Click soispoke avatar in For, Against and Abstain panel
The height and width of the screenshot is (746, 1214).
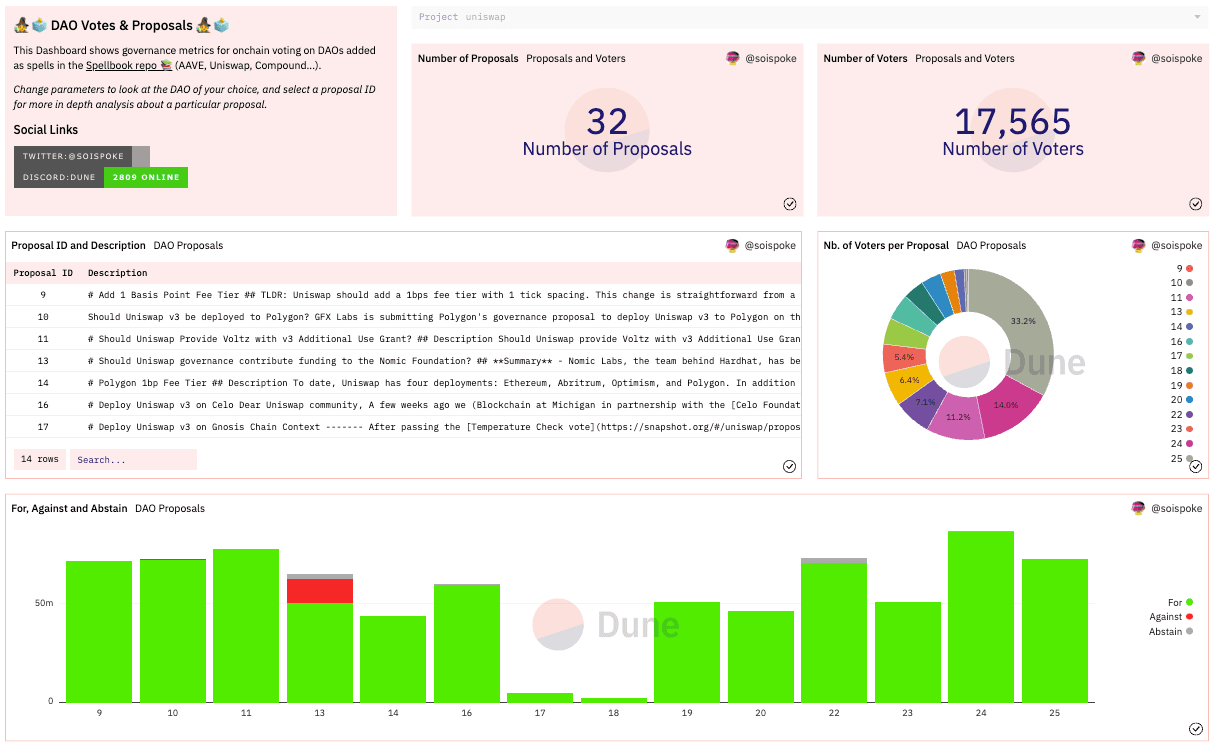[x=1139, y=508]
